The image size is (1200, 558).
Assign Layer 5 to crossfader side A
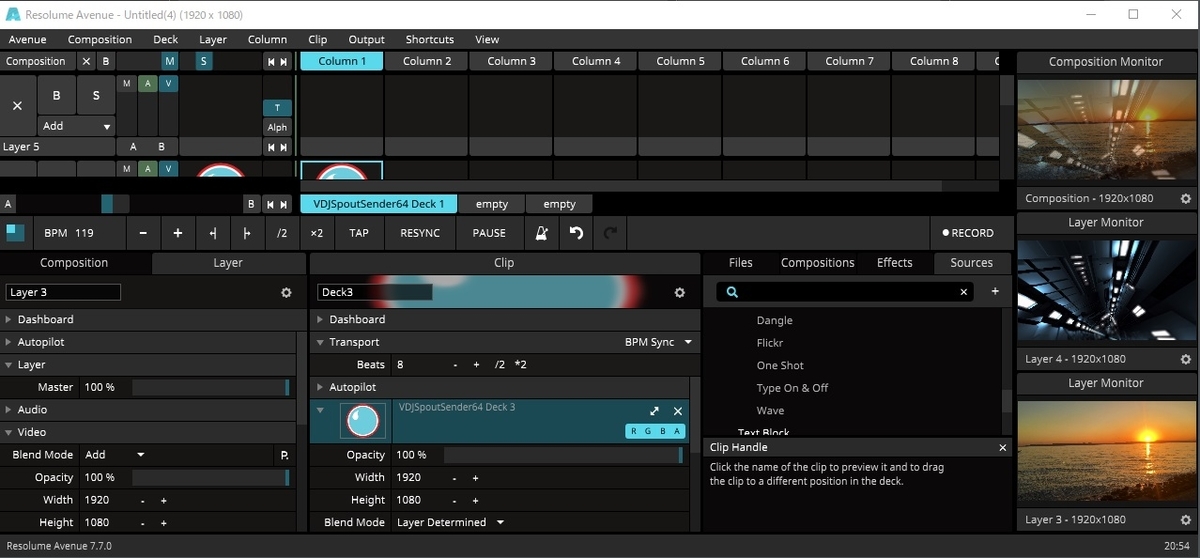[x=132, y=147]
